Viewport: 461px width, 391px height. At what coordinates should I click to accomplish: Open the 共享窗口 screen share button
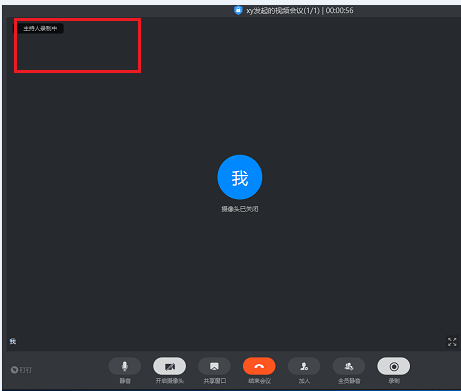(x=214, y=366)
